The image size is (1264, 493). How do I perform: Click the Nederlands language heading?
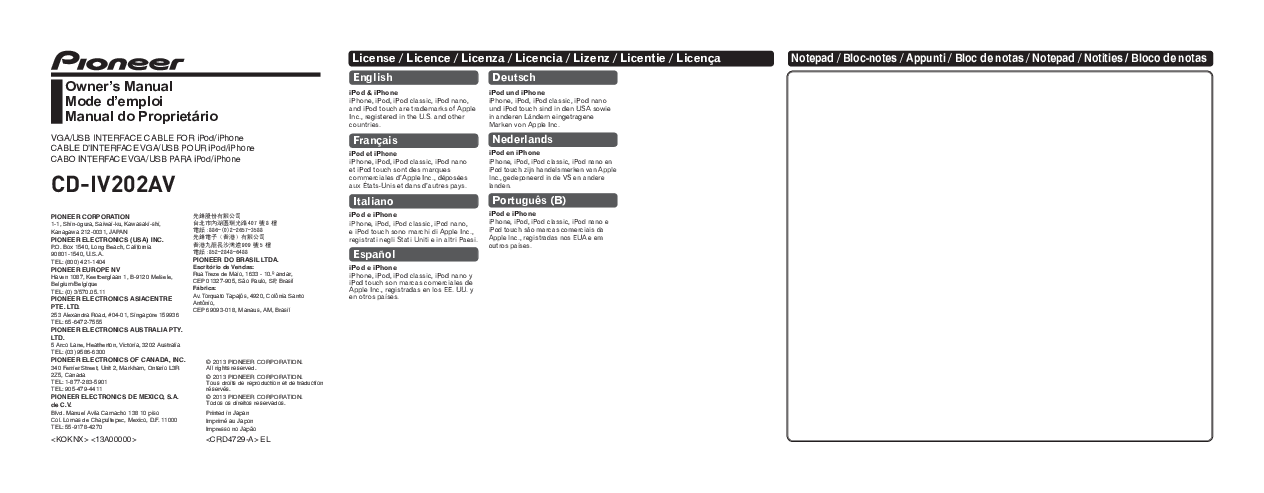coord(552,139)
